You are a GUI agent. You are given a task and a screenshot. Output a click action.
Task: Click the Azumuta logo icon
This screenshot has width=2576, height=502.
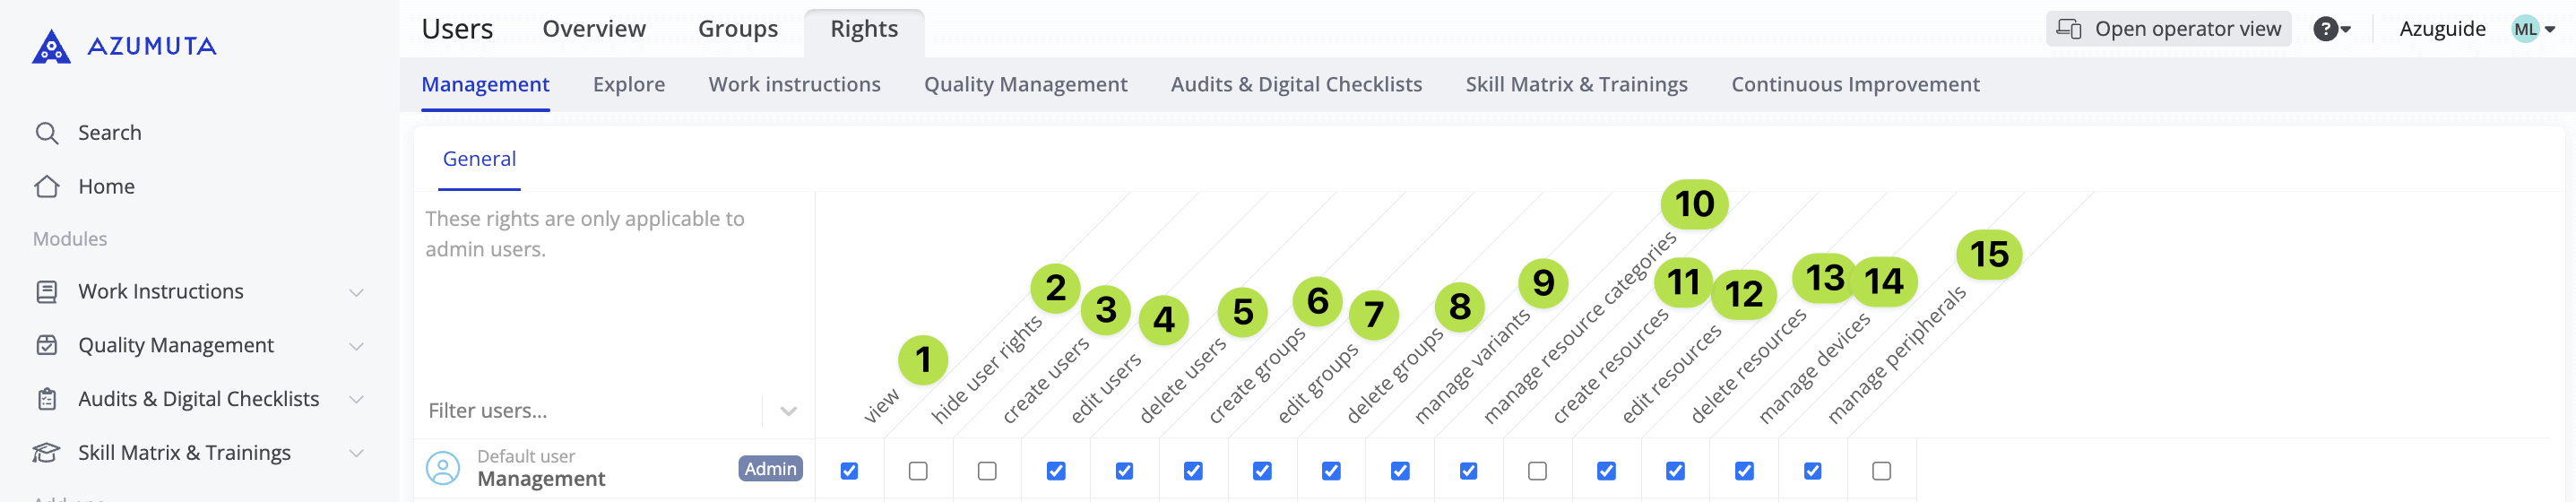pyautogui.click(x=51, y=46)
